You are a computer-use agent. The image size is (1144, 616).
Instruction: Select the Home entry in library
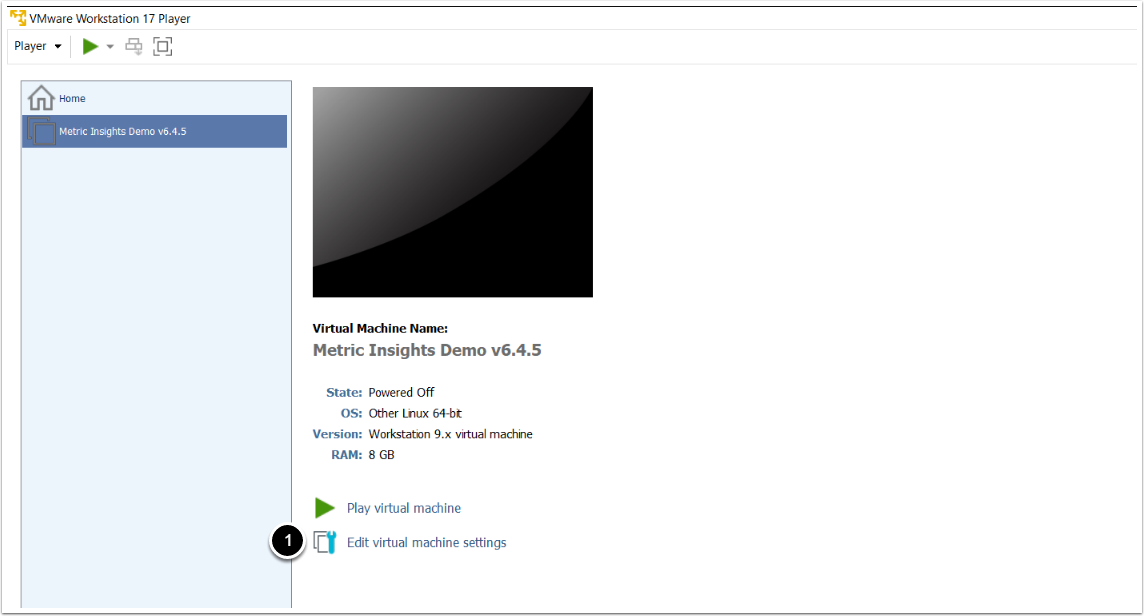point(155,99)
